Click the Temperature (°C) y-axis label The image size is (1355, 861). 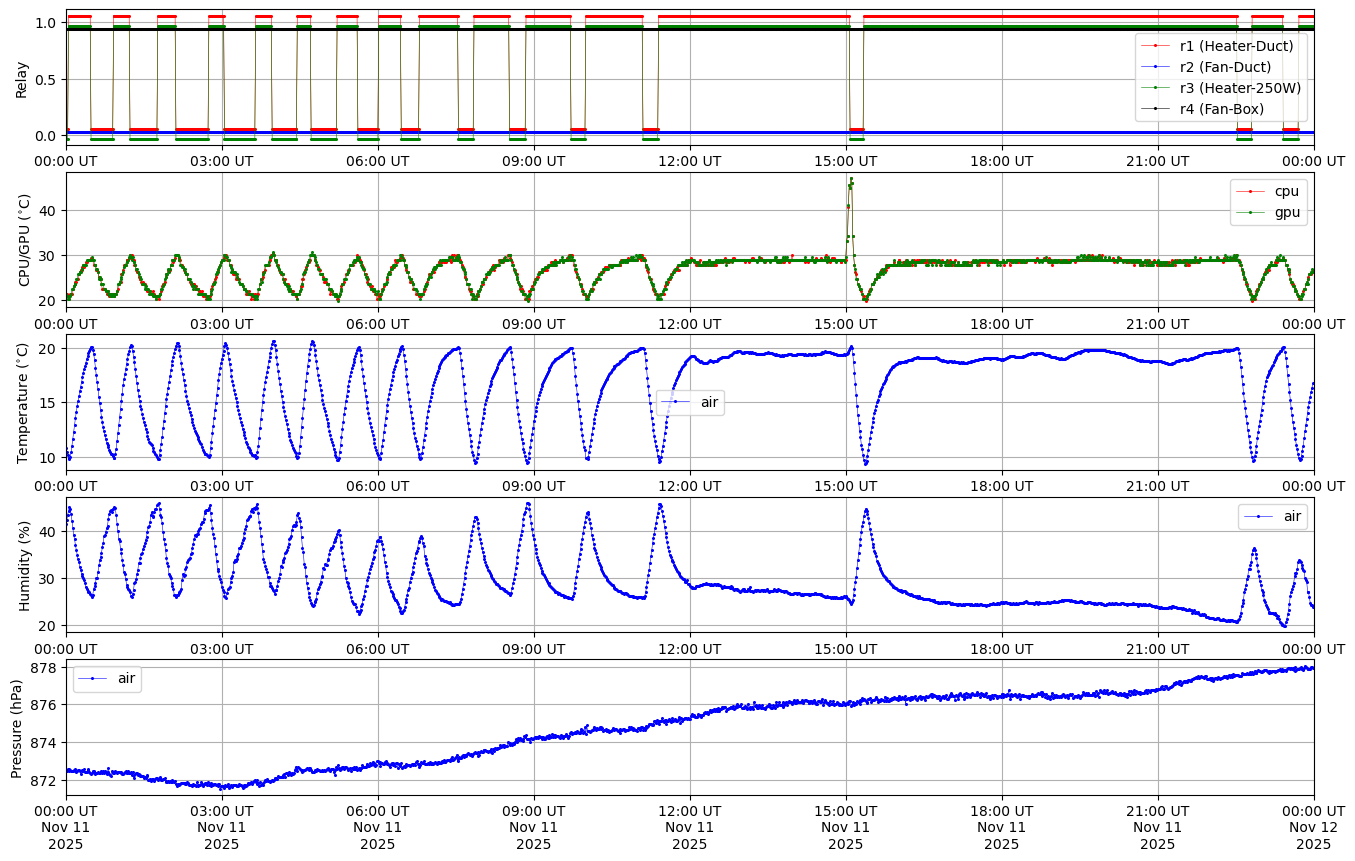point(24,402)
